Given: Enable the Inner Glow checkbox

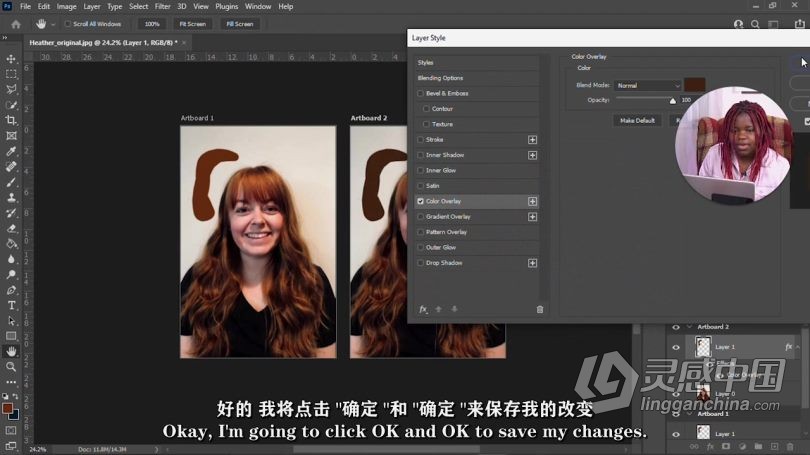Looking at the screenshot, I should click(x=420, y=170).
